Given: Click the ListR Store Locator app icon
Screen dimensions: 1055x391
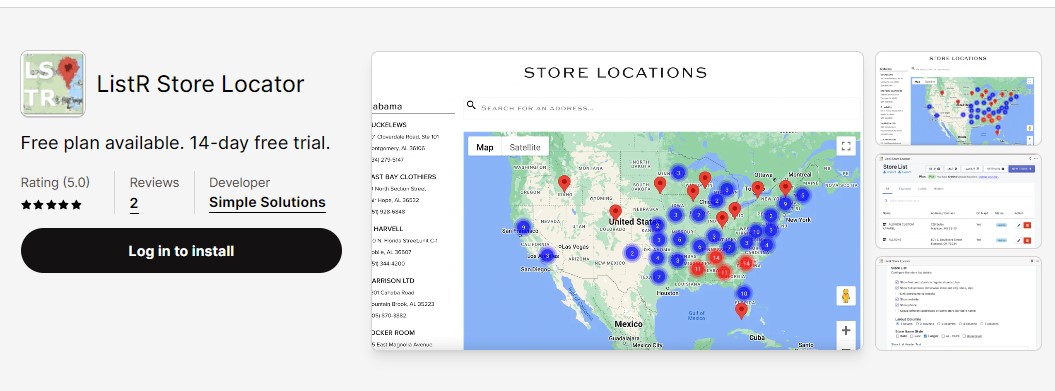Looking at the screenshot, I should [x=53, y=84].
